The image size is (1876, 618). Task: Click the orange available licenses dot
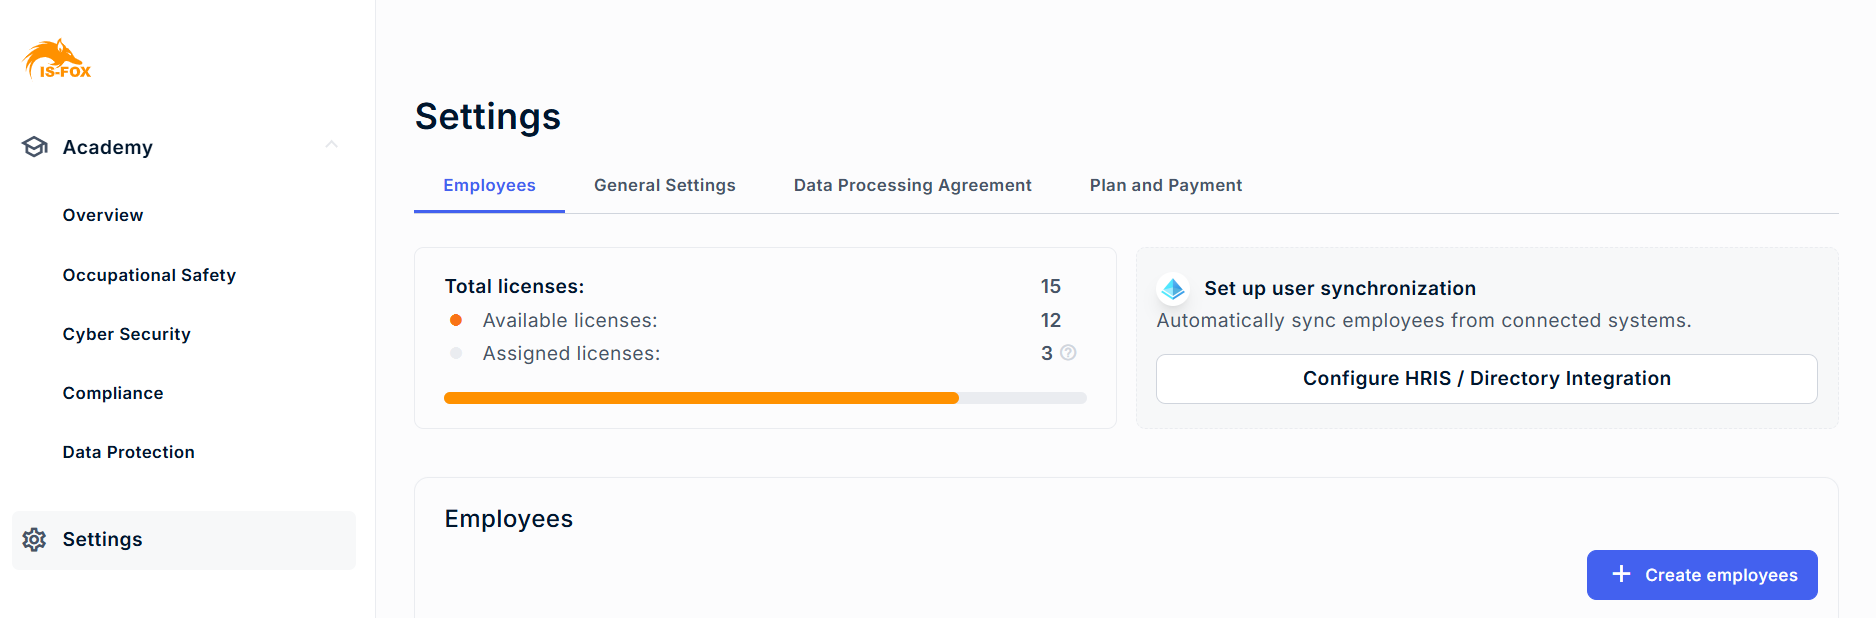coord(456,320)
